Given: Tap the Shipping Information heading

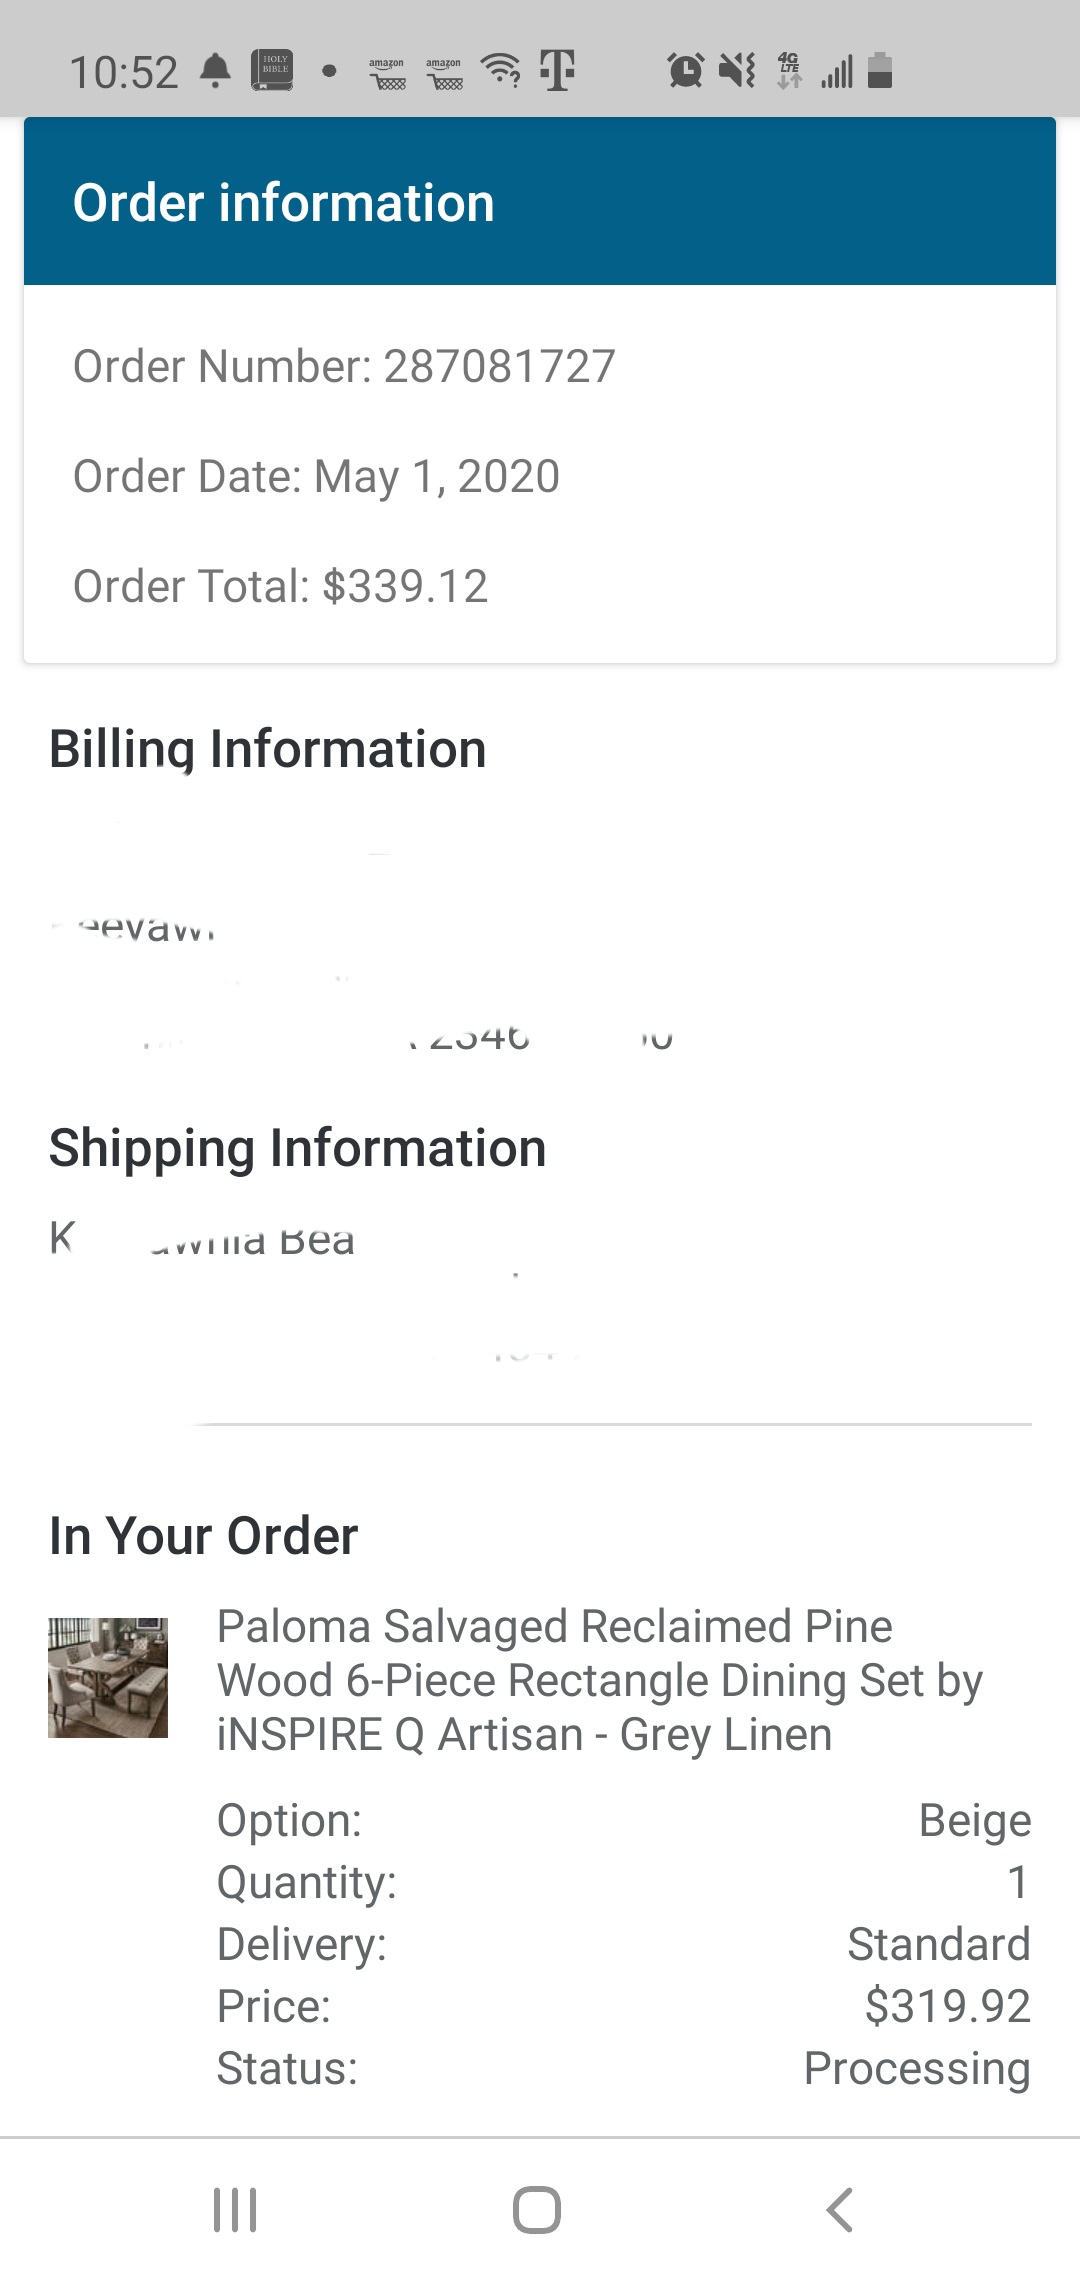Looking at the screenshot, I should point(297,1148).
